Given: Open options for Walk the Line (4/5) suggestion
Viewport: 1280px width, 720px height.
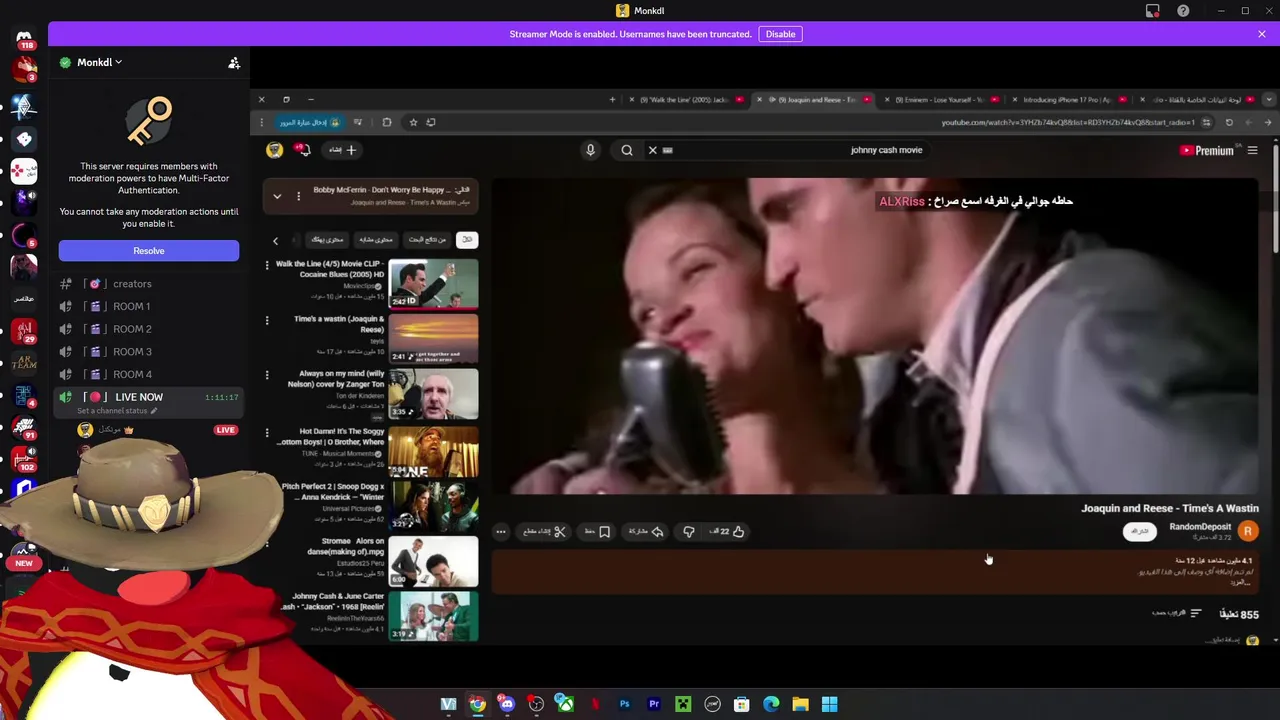Looking at the screenshot, I should [x=267, y=265].
